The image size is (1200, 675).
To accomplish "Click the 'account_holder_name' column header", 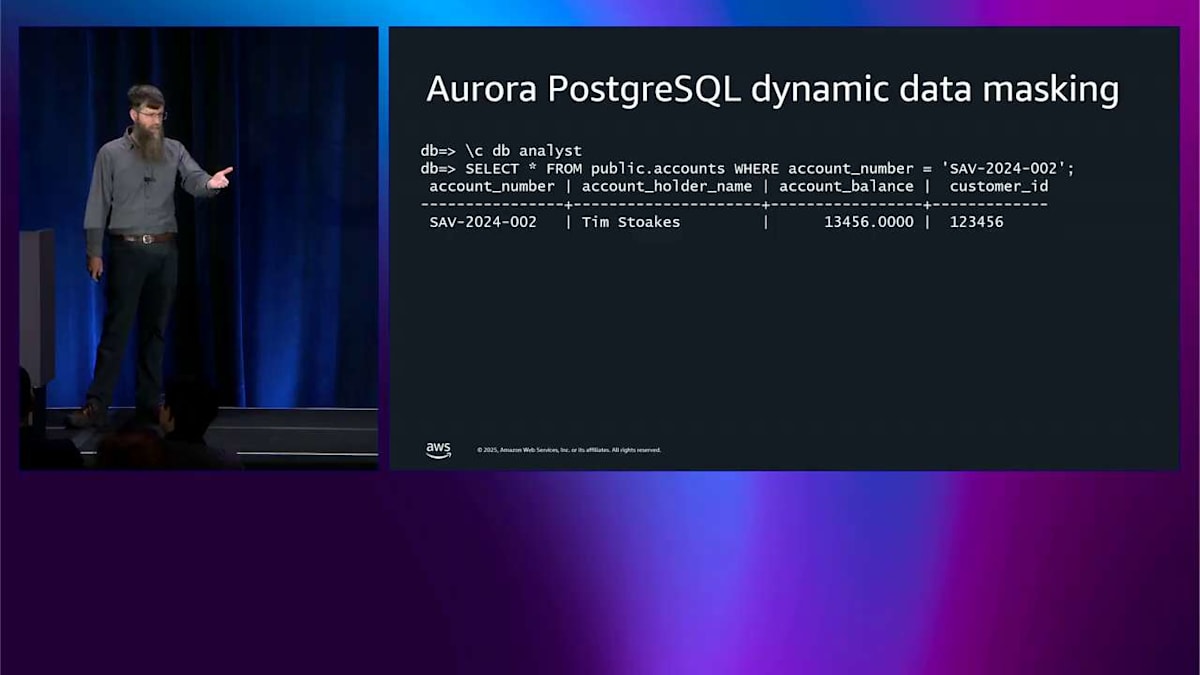I will click(667, 187).
